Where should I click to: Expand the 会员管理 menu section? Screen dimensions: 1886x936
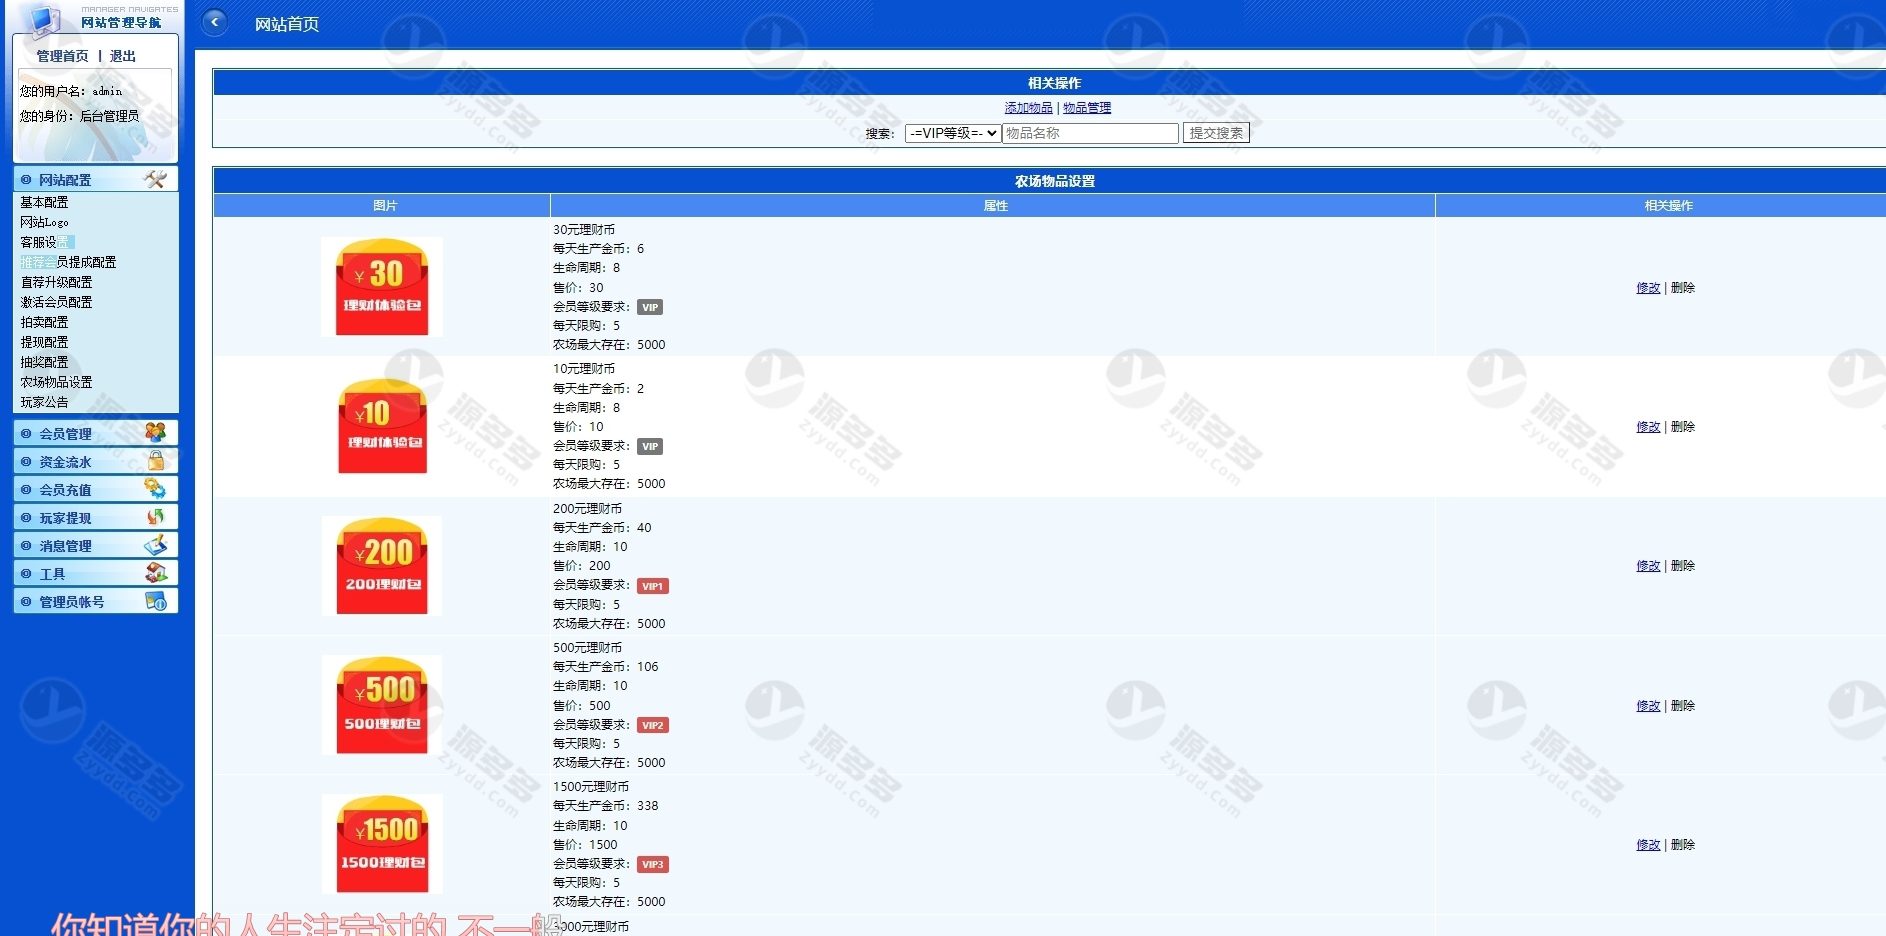[96, 433]
